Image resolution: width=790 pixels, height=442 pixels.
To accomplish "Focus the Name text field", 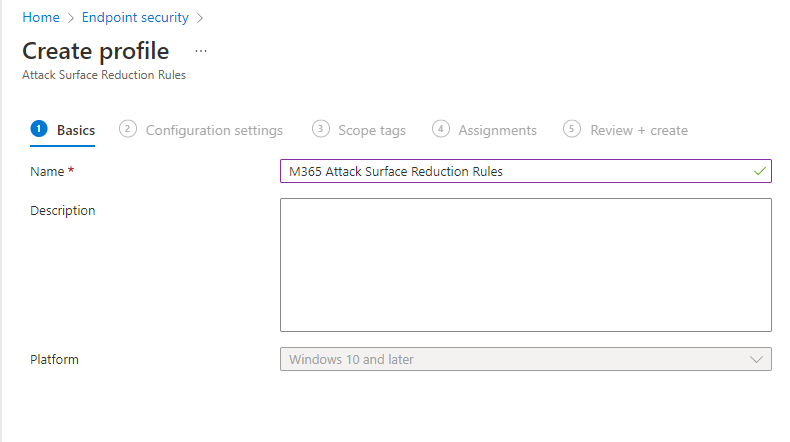I will pos(525,171).
